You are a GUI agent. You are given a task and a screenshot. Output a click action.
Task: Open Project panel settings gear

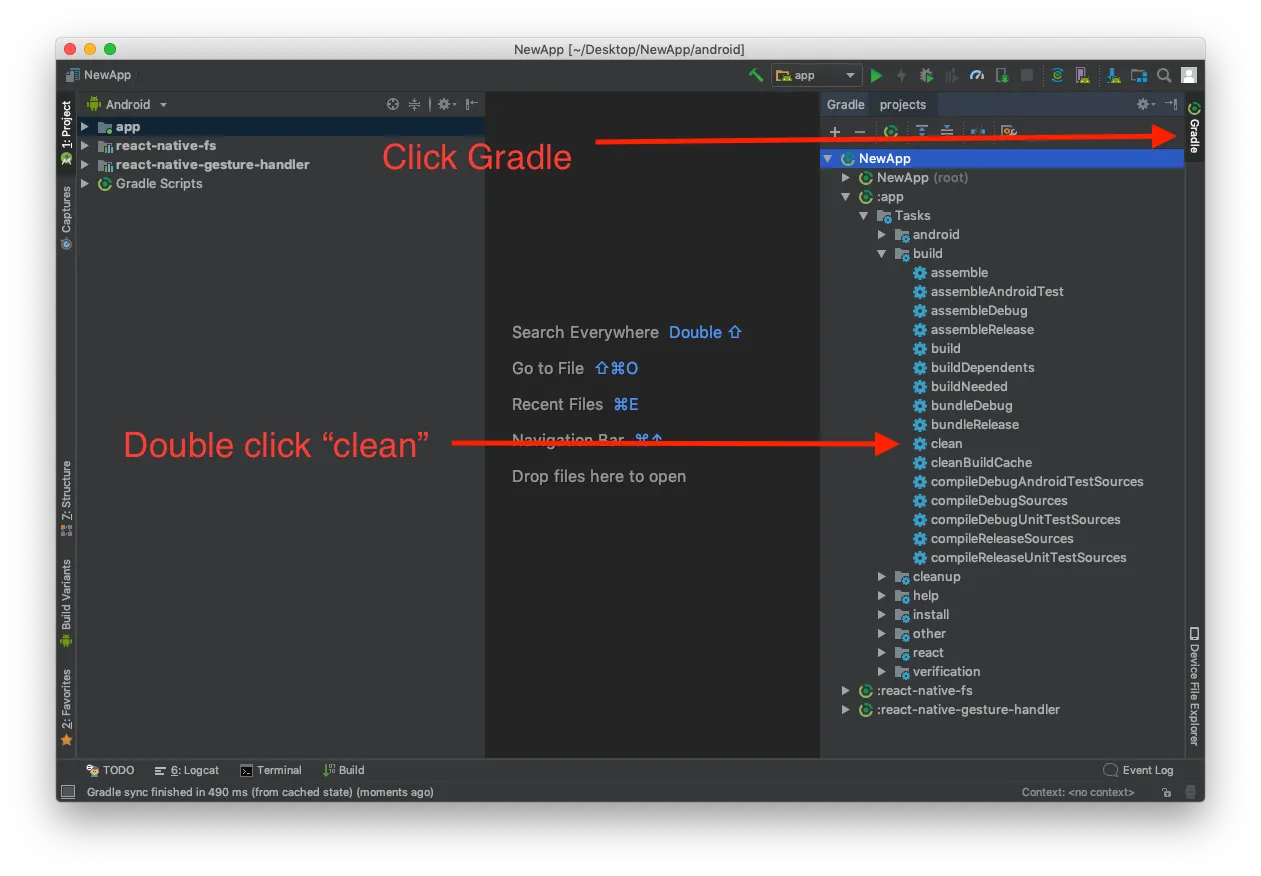click(x=446, y=104)
